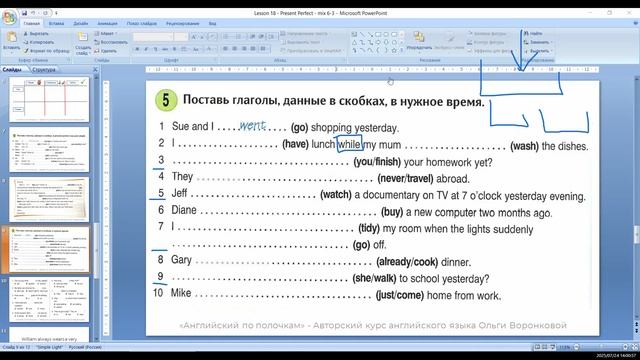Click the zoom slider in status bar
This screenshot has height=360, width=640.
pyautogui.click(x=600, y=347)
